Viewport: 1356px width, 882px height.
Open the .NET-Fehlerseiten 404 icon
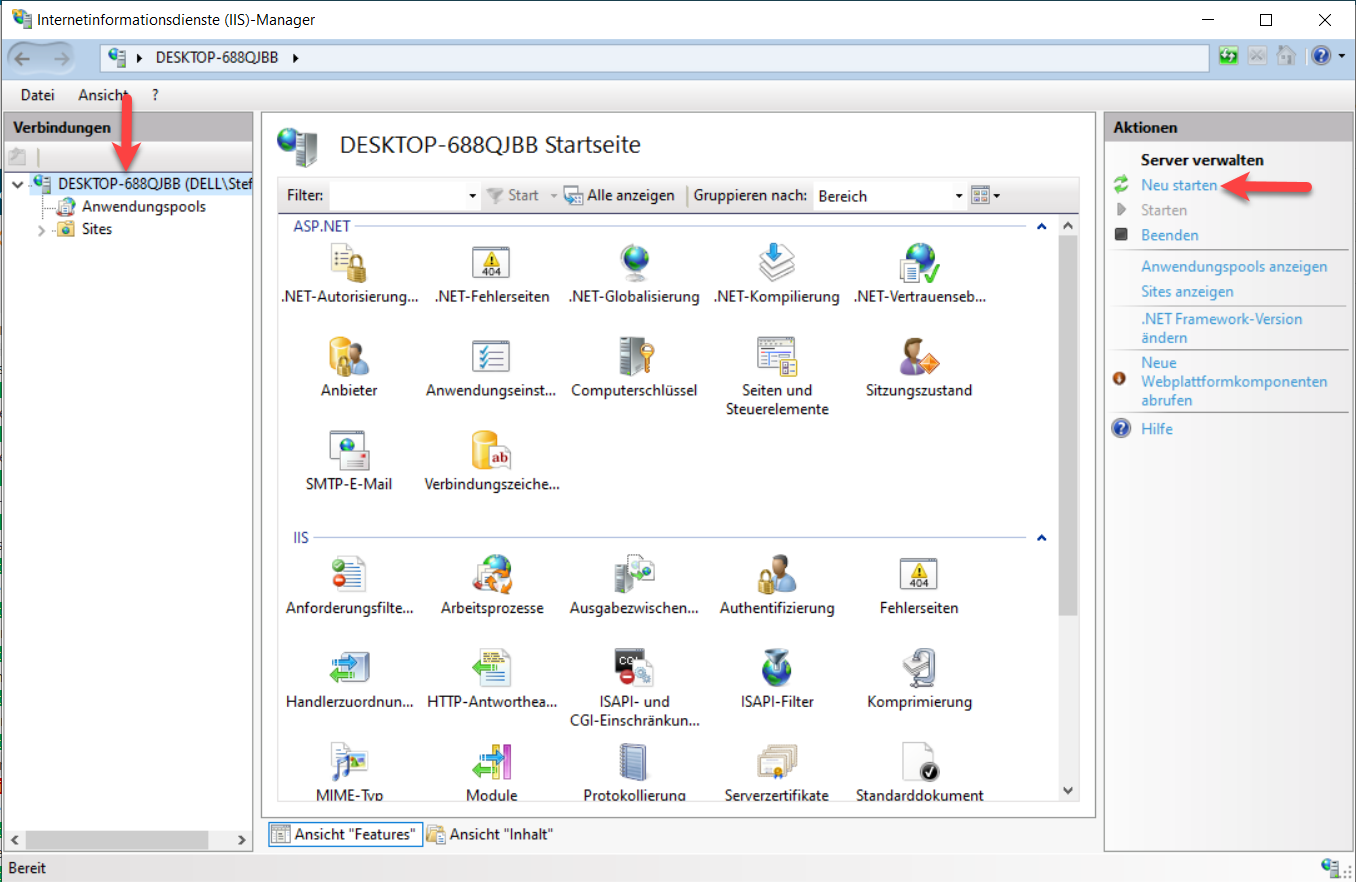pyautogui.click(x=491, y=264)
